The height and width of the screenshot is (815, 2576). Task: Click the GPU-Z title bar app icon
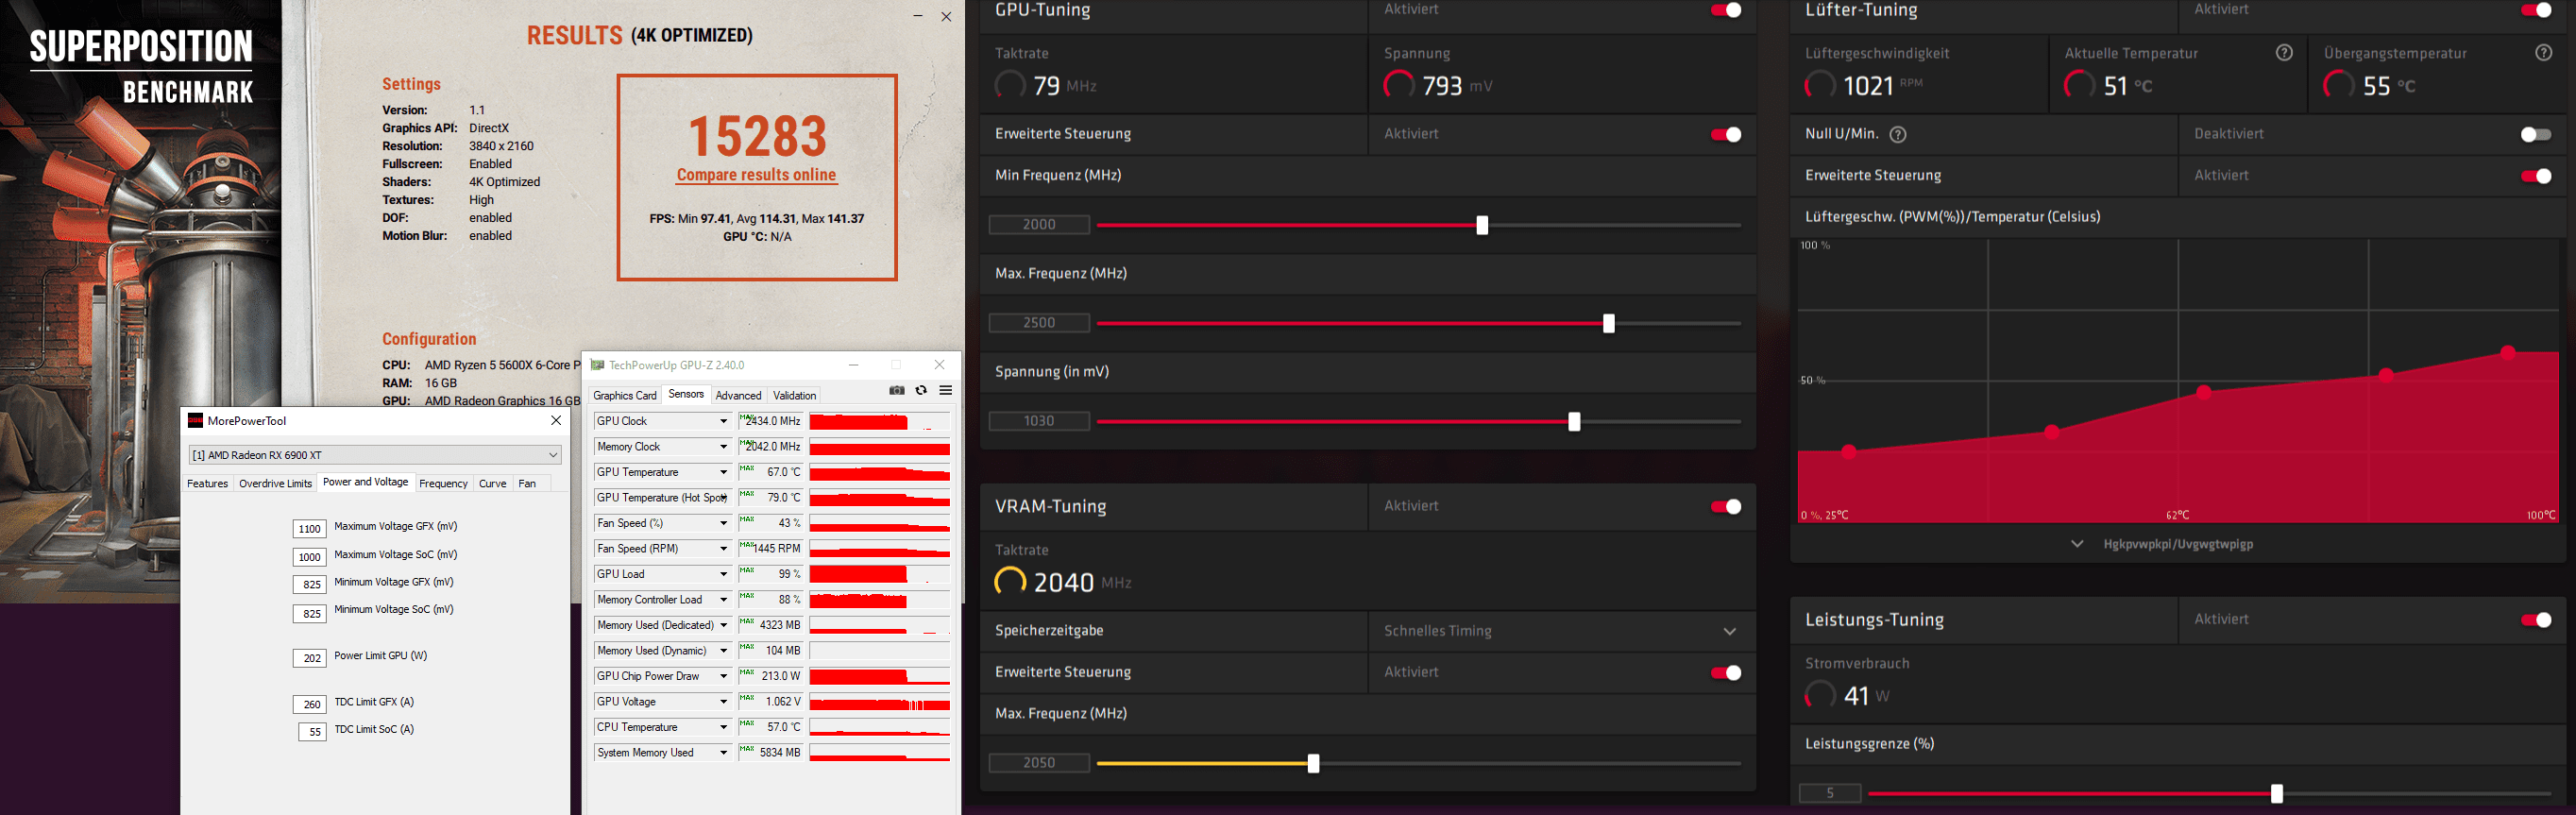pyautogui.click(x=598, y=365)
